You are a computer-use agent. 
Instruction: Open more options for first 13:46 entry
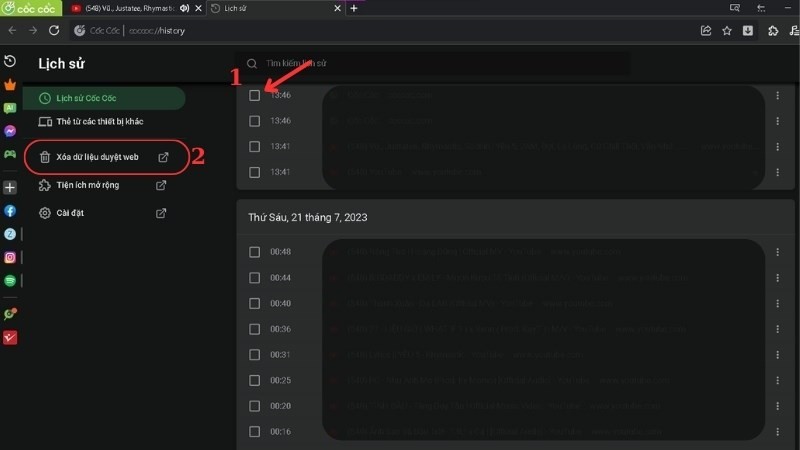(778, 95)
